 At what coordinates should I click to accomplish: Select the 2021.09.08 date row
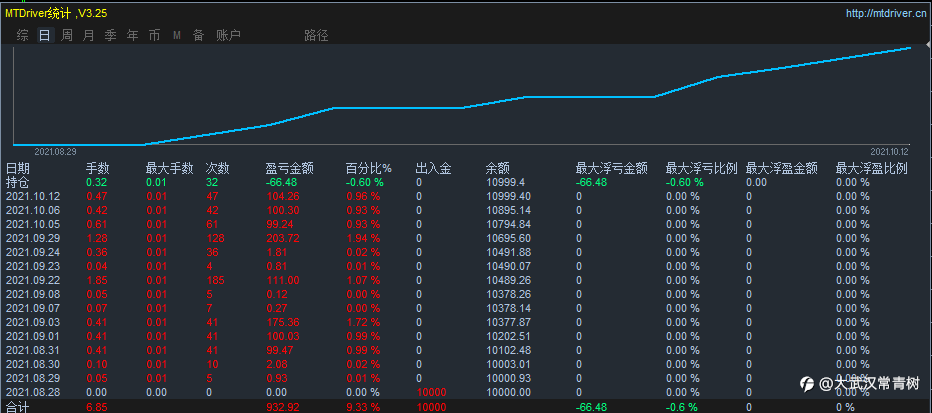pos(466,294)
